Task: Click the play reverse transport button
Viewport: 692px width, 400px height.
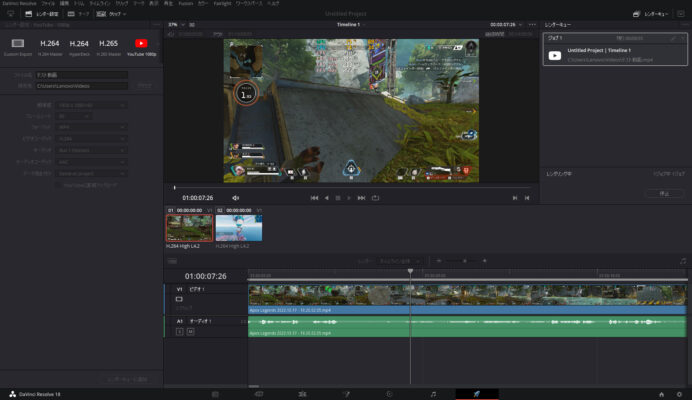Action: pos(327,198)
